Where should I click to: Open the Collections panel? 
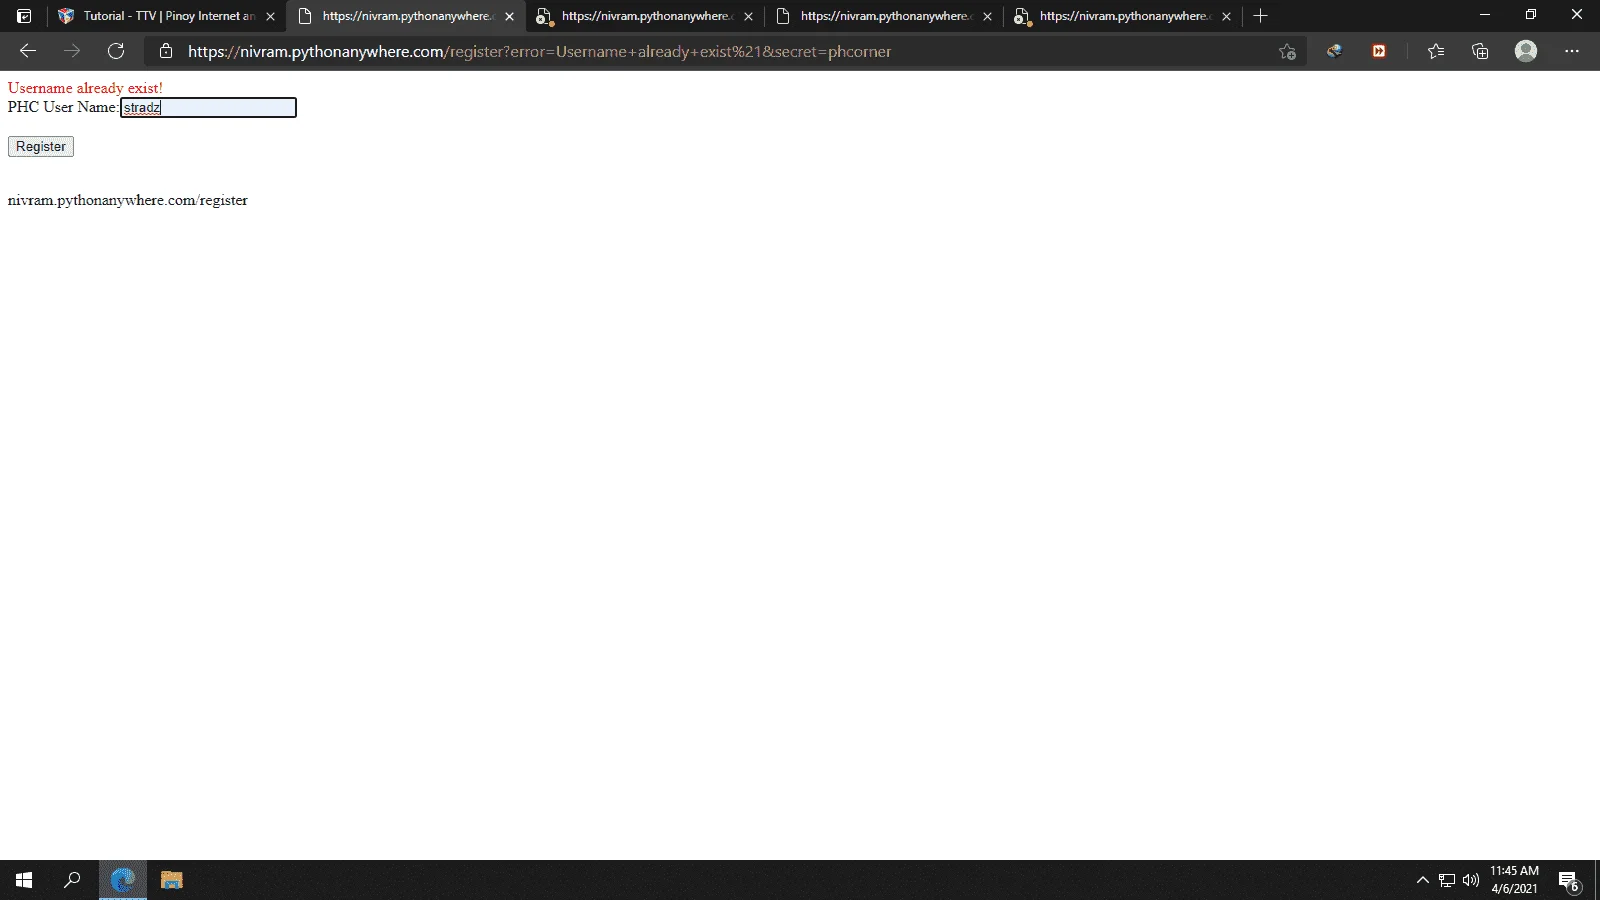[1480, 51]
